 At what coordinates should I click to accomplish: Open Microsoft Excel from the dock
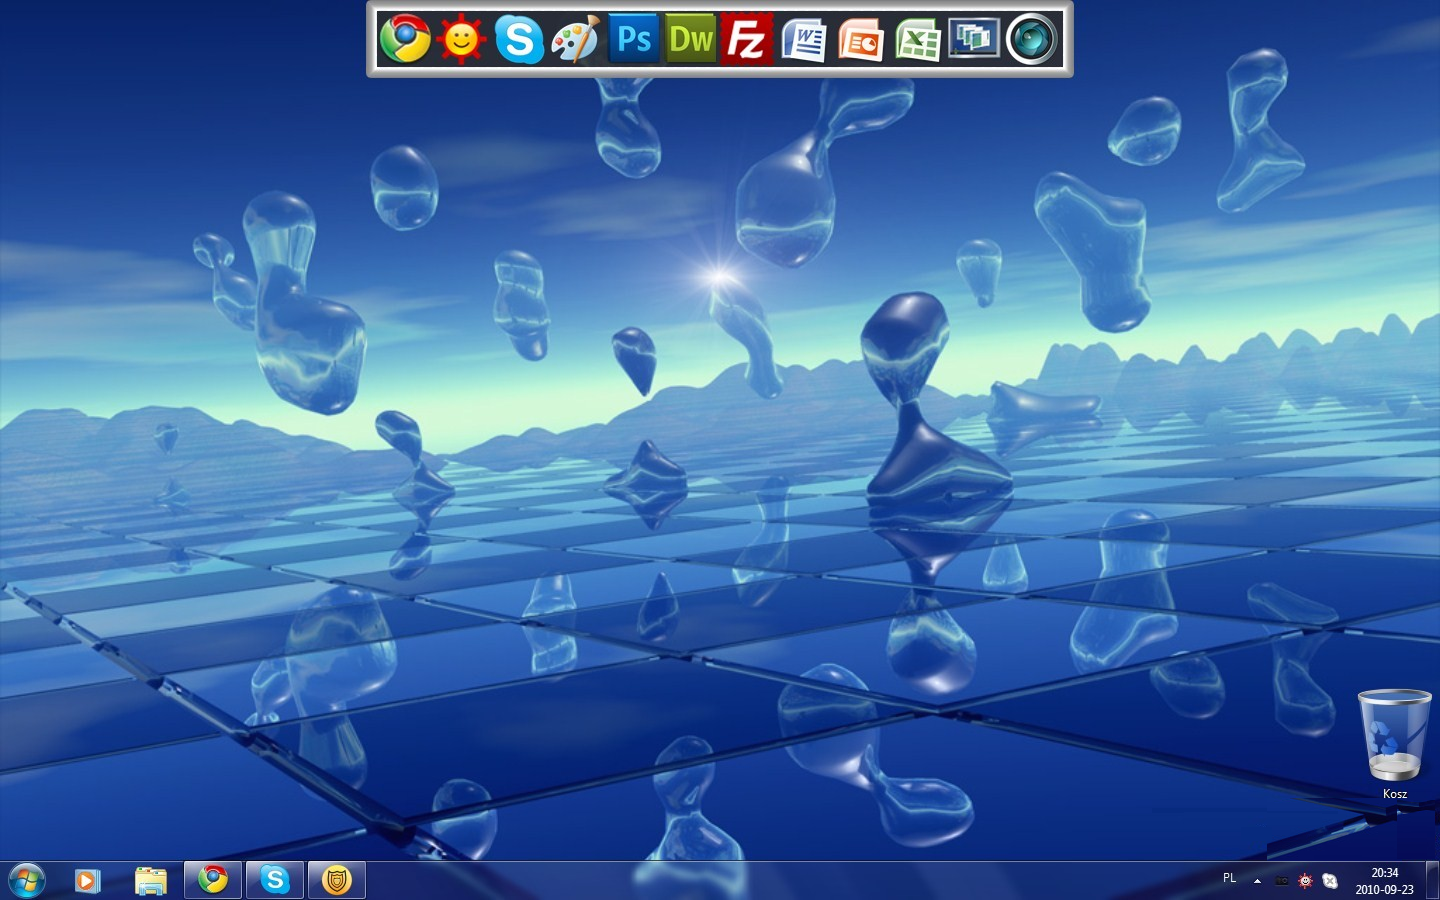pyautogui.click(x=918, y=40)
